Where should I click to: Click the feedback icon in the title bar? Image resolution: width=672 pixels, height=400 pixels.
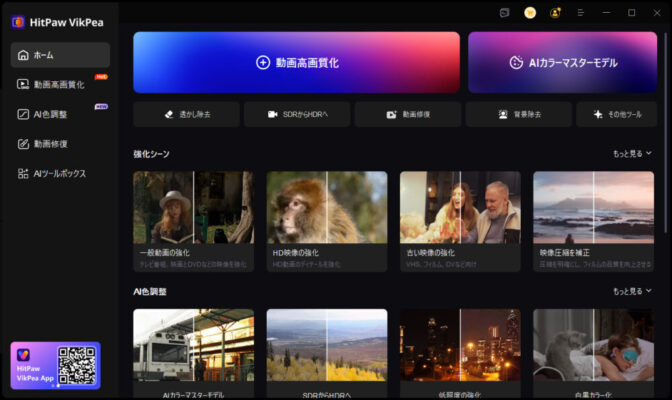504,13
